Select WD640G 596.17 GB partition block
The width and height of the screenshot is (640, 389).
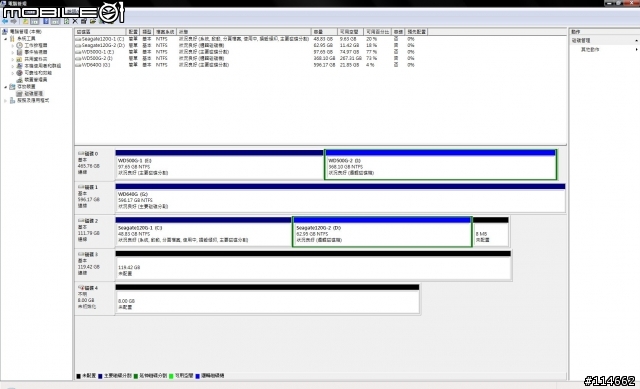click(340, 198)
